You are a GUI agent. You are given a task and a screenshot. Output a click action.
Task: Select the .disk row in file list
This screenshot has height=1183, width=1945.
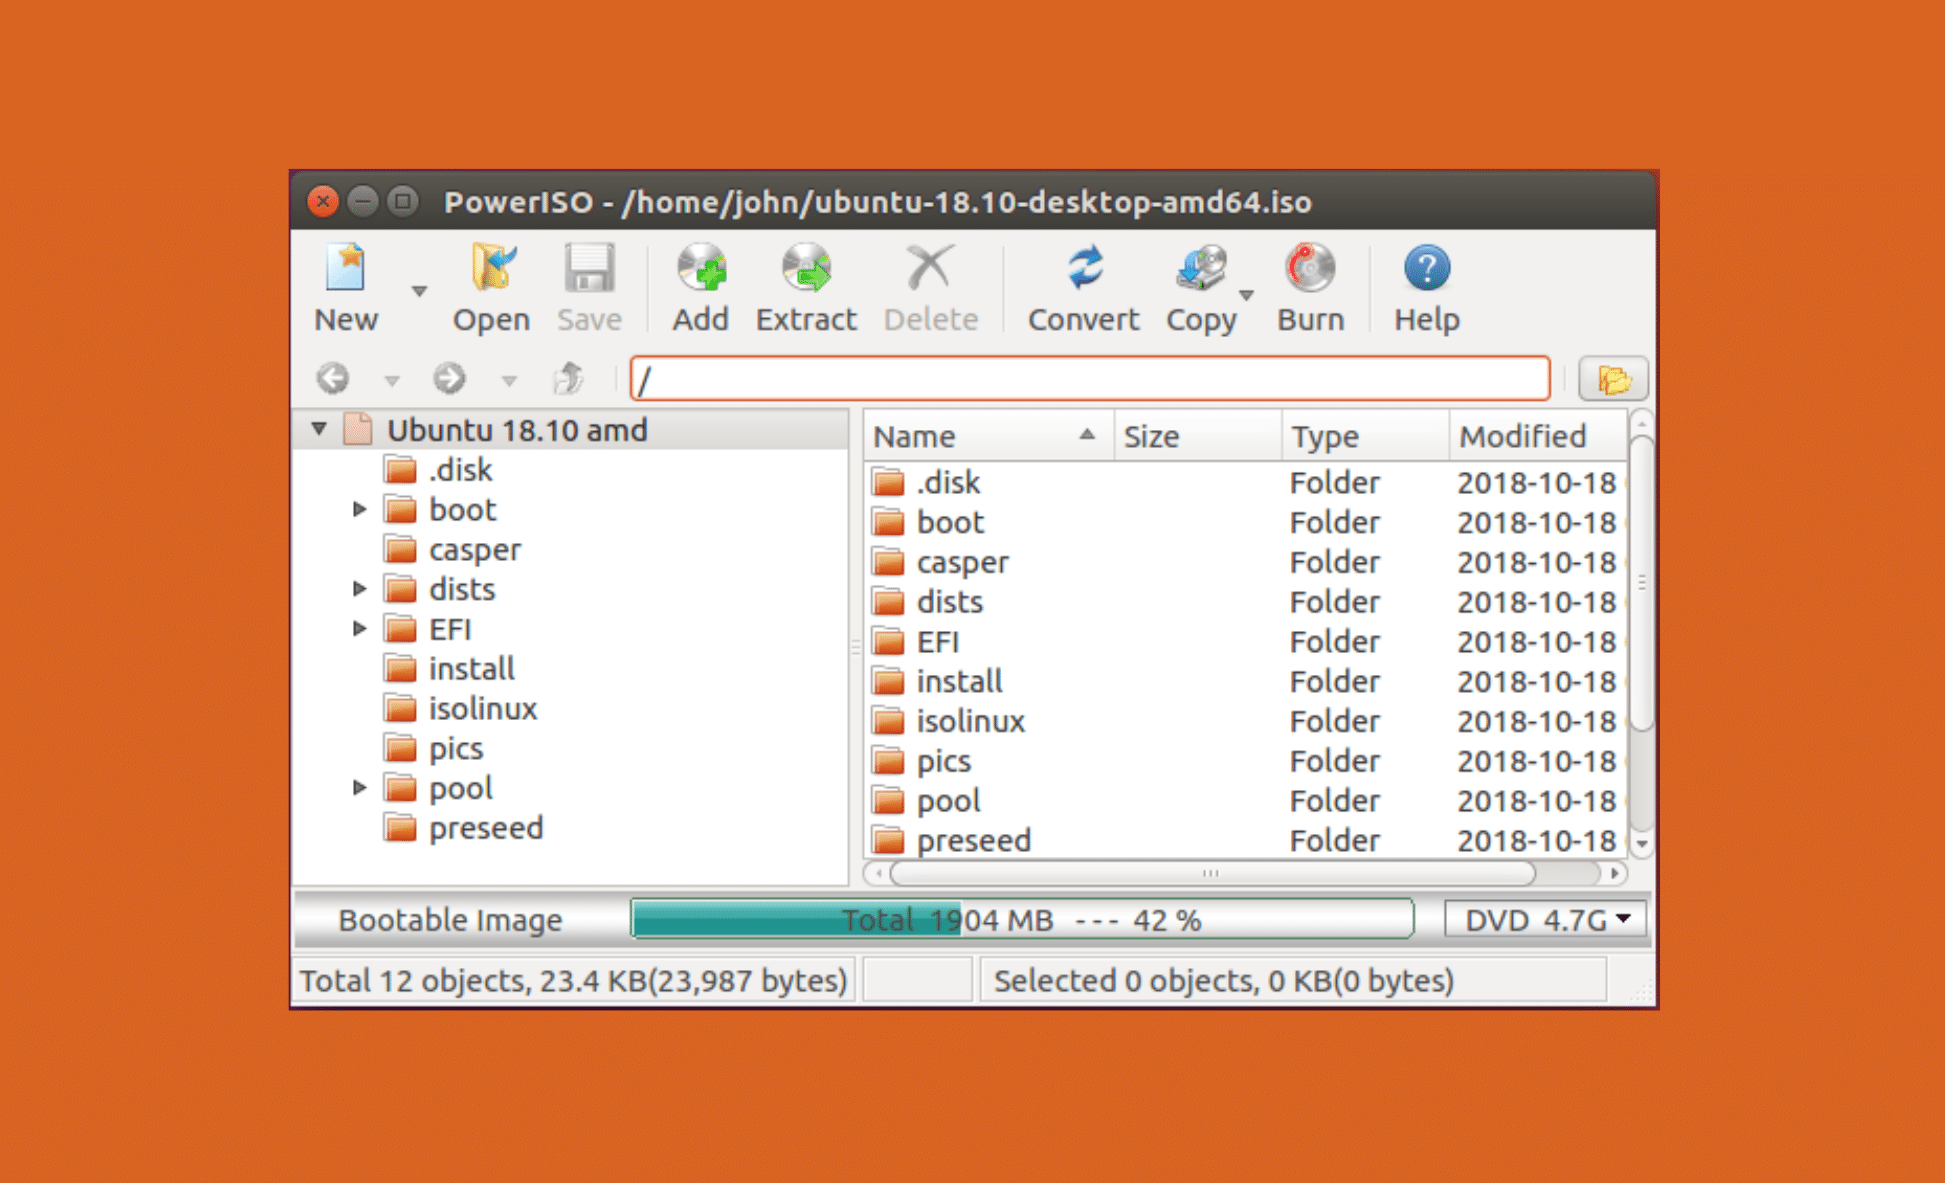[1245, 483]
